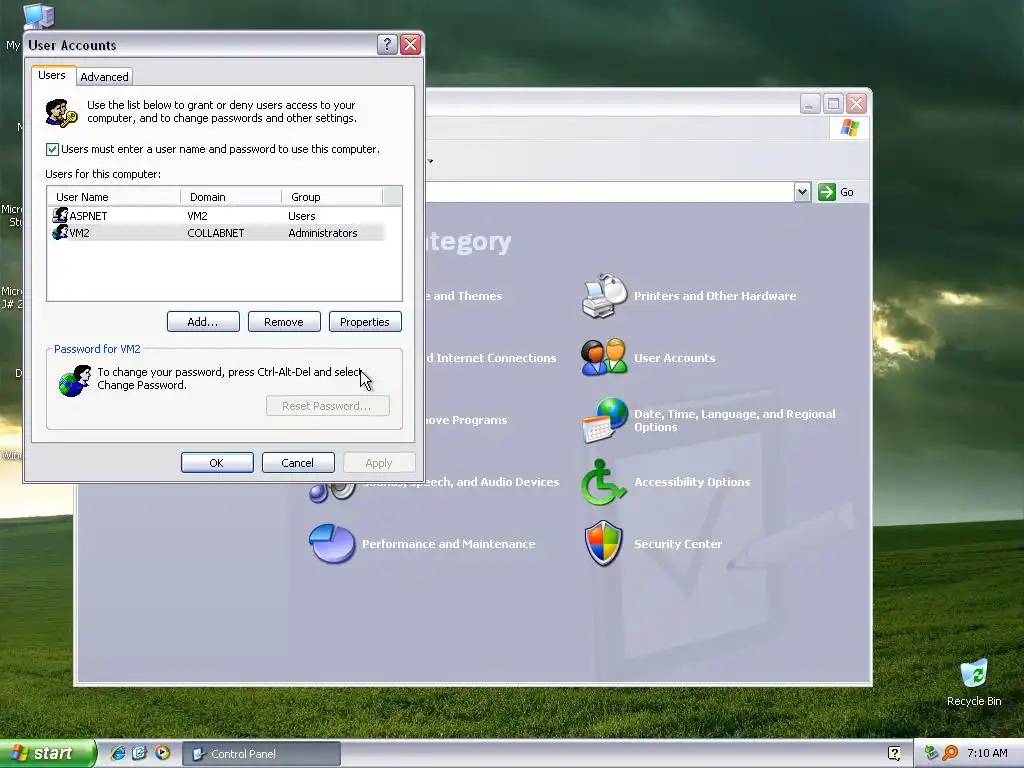Open User Accounts category link
The width and height of the screenshot is (1024, 768).
pos(674,358)
